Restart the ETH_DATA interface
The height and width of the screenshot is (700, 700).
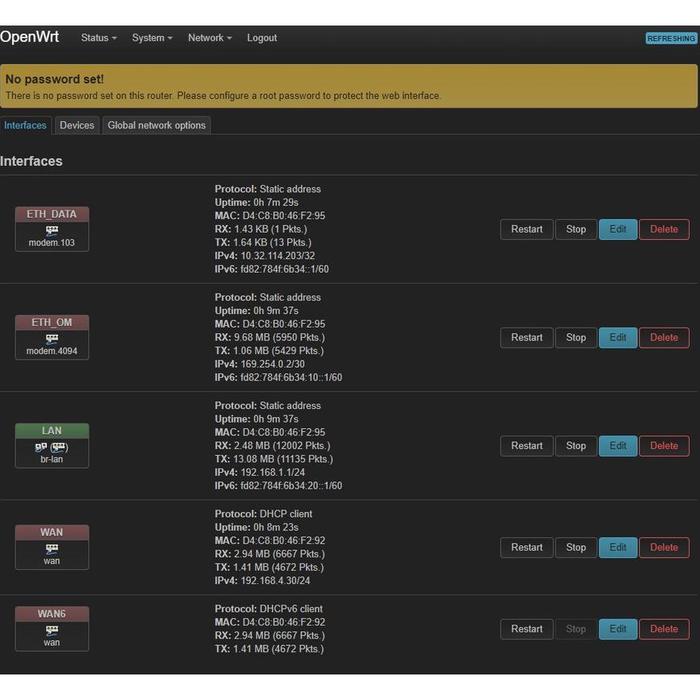click(x=526, y=229)
